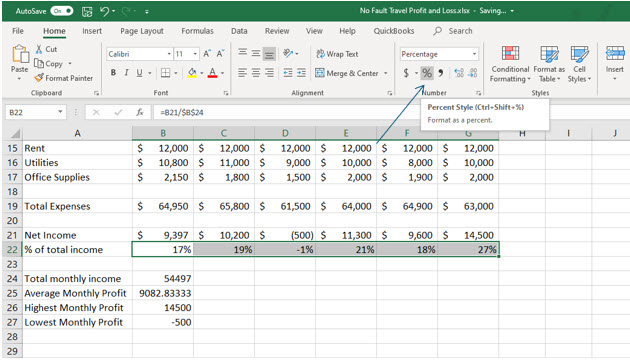Click the Orientation text angle icon
The height and width of the screenshot is (364, 630).
tap(288, 53)
